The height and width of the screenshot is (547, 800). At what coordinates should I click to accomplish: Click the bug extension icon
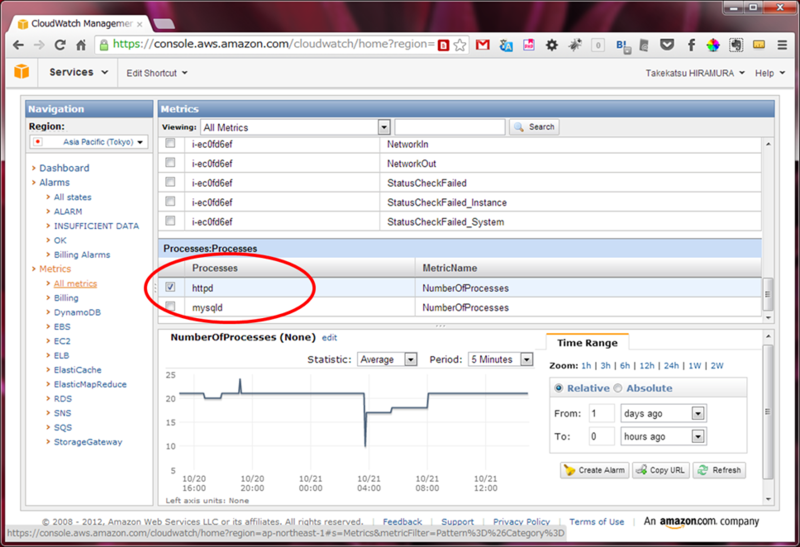[575, 45]
